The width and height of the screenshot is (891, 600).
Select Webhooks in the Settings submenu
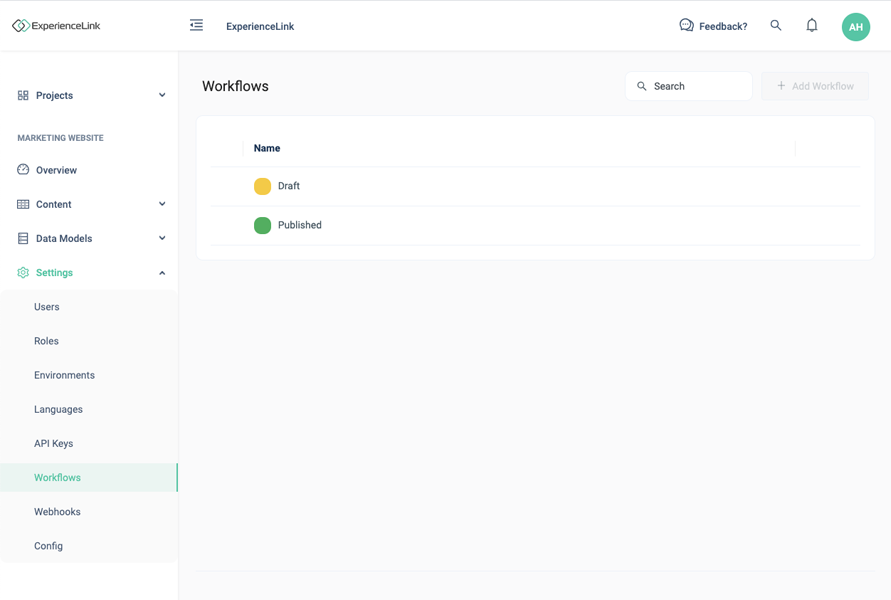click(57, 512)
